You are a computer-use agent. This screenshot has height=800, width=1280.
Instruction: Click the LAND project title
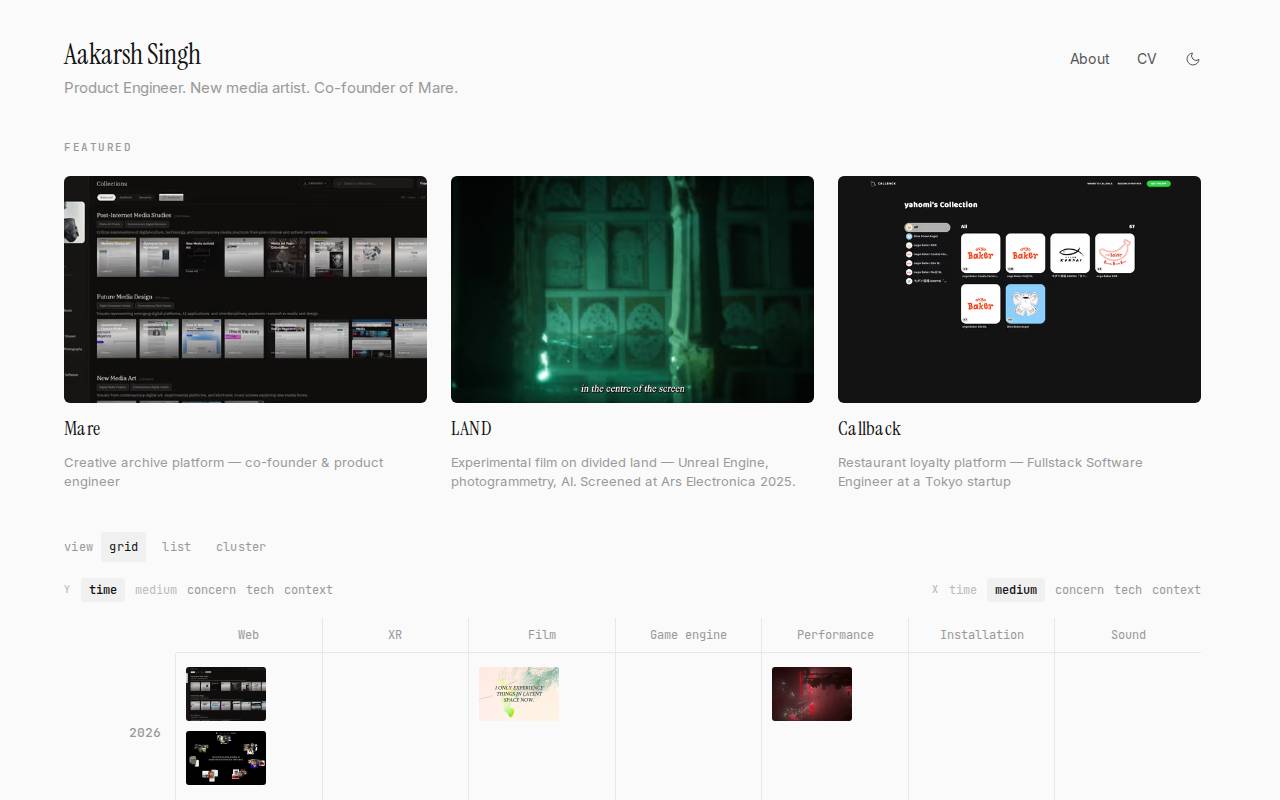point(471,428)
